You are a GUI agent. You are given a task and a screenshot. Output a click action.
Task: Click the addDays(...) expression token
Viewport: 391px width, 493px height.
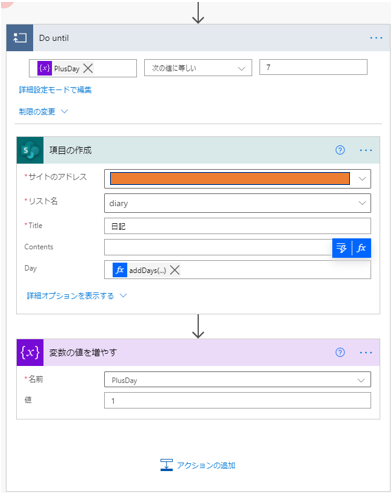[x=147, y=270]
